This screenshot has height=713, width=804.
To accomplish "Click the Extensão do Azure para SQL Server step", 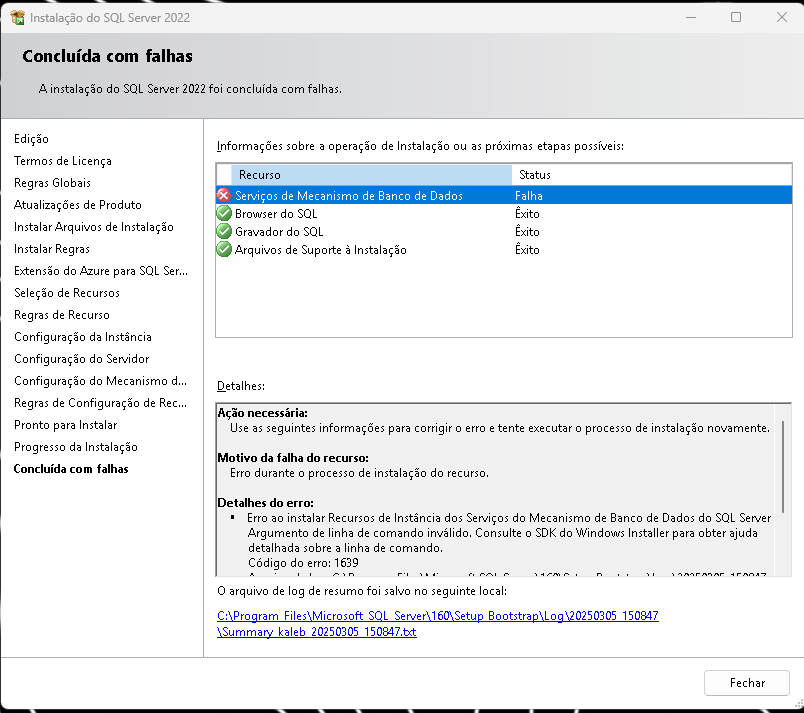I will click(x=101, y=271).
